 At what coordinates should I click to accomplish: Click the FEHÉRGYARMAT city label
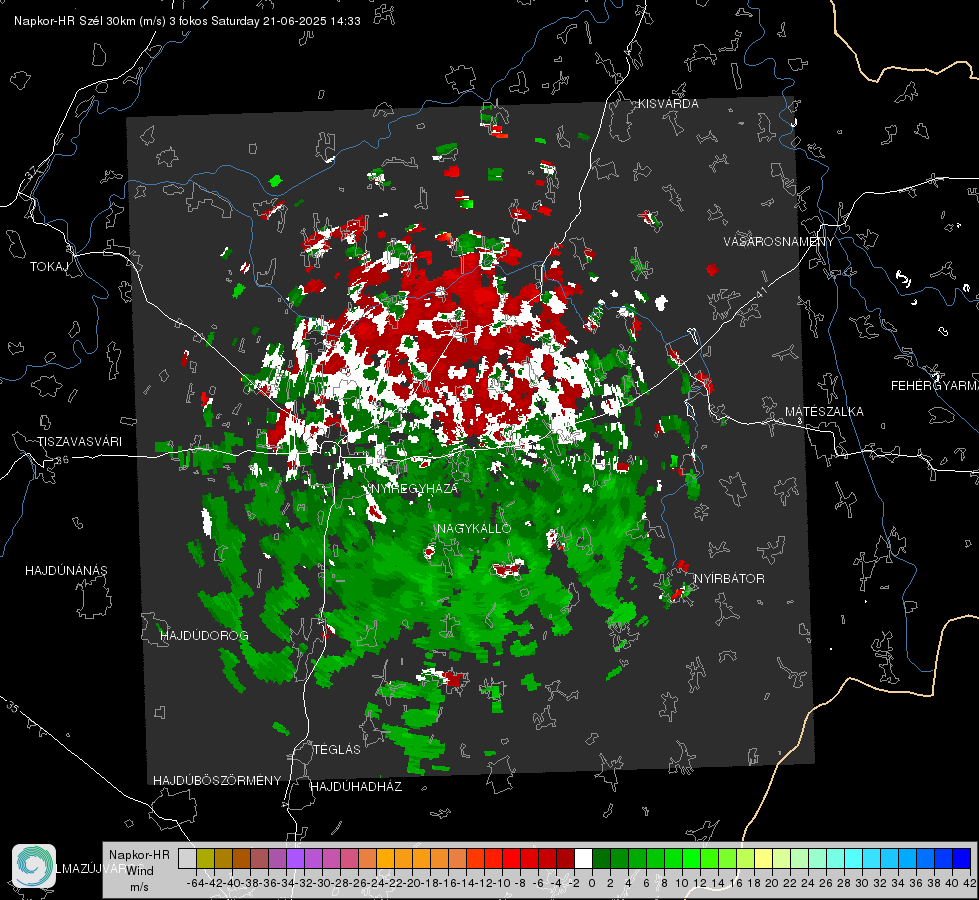(x=935, y=386)
